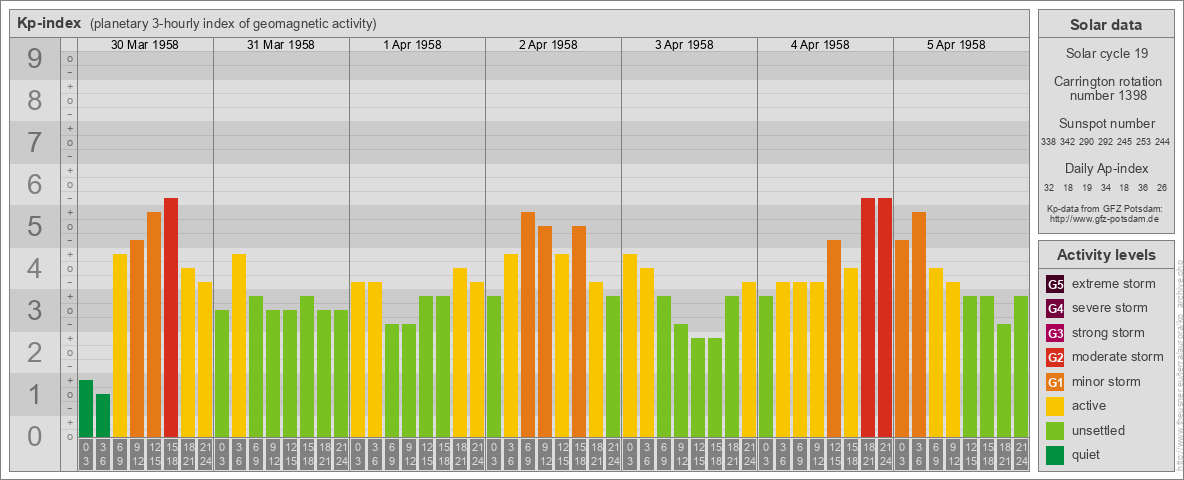
Task: Click the '21 24' time label under 5 Apr 1958
Action: 1021,454
